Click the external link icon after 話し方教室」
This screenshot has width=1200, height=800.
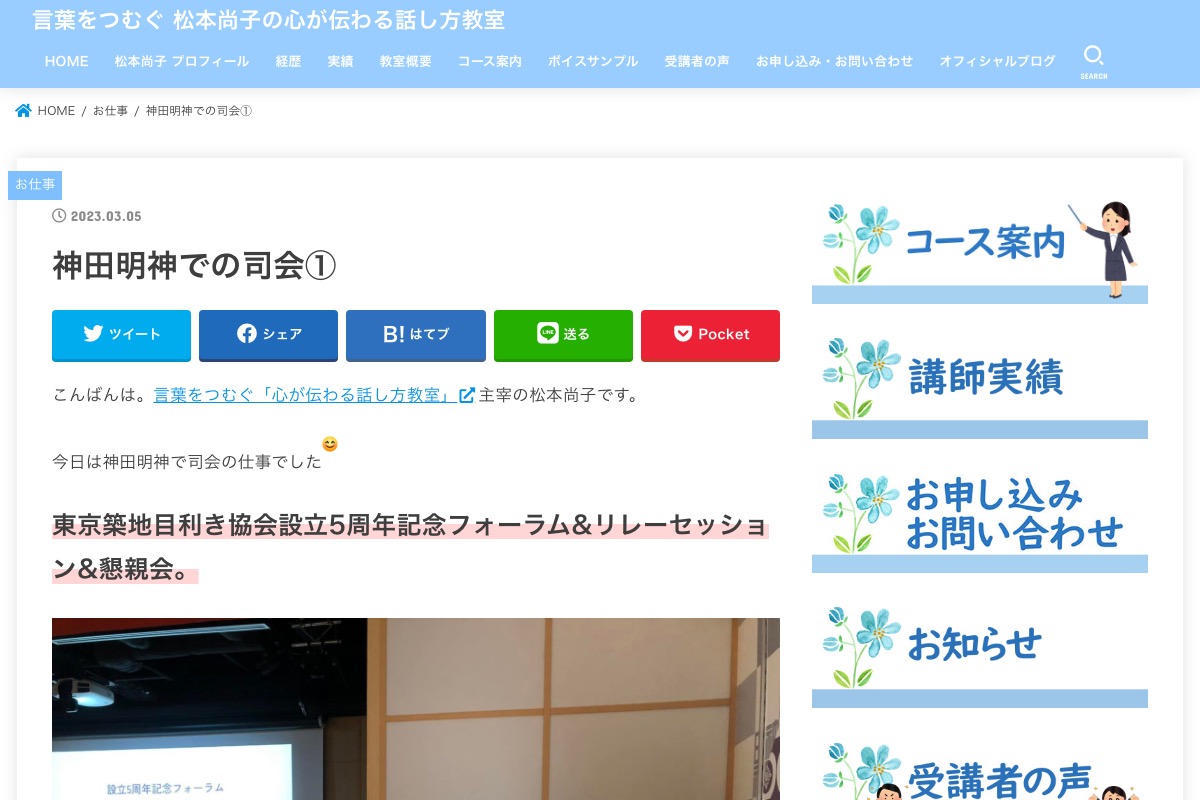466,395
